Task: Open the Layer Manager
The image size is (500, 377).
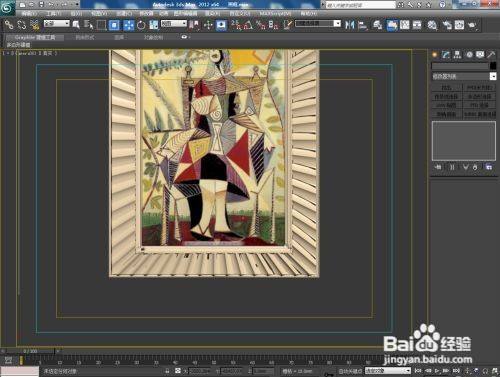Action: pyautogui.click(x=378, y=25)
